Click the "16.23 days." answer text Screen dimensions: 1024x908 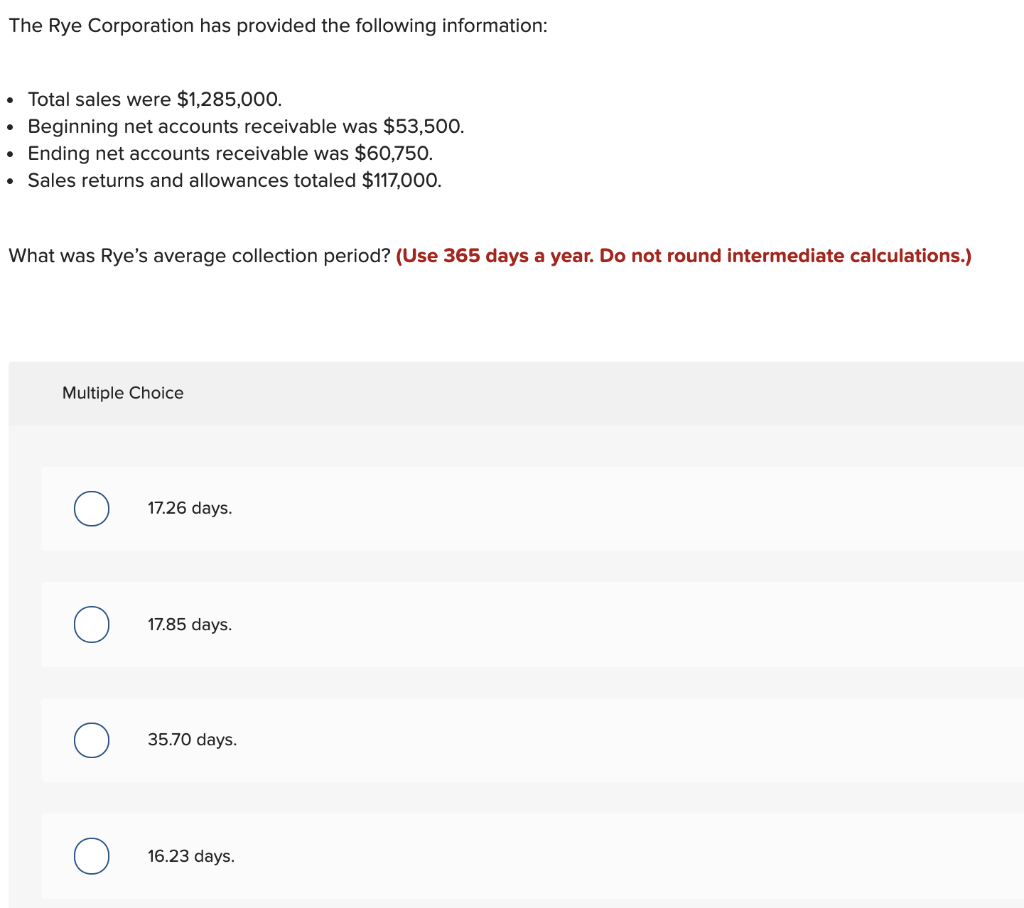coord(191,856)
